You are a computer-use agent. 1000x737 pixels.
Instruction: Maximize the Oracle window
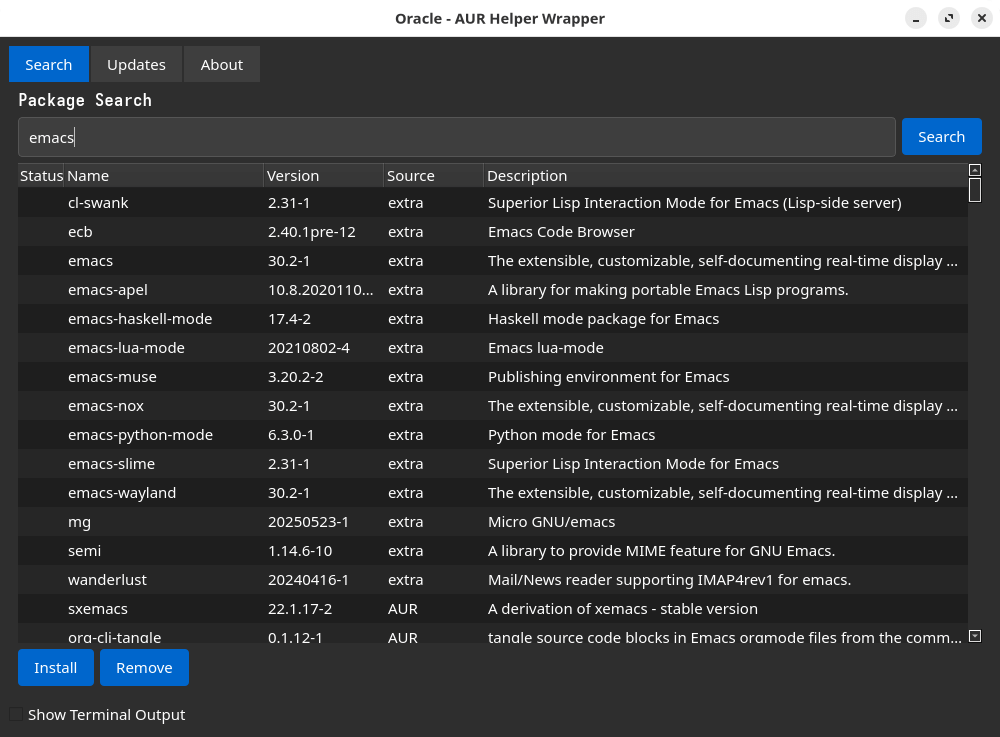click(949, 18)
